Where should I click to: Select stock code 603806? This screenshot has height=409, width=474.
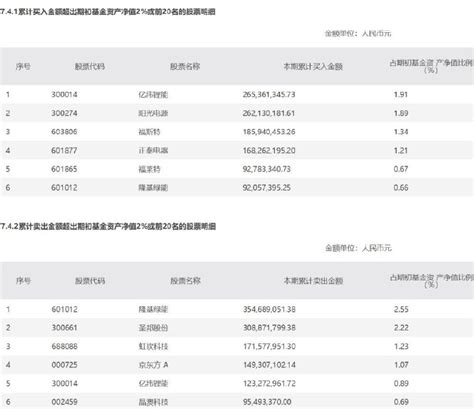pyautogui.click(x=64, y=132)
